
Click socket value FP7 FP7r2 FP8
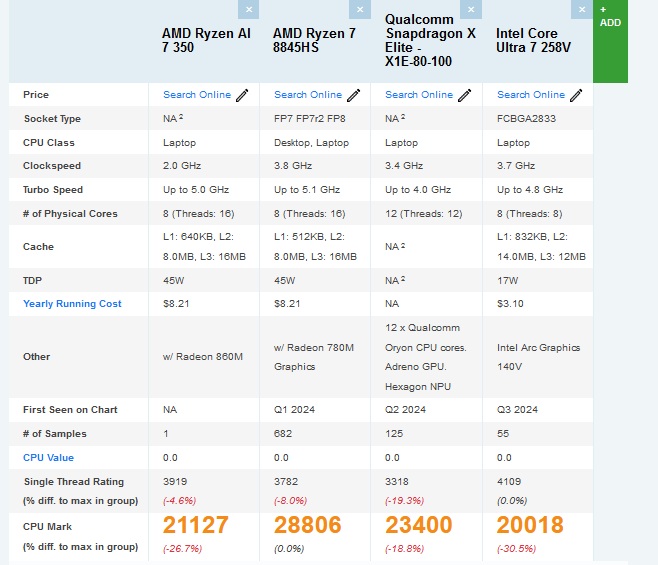click(x=310, y=119)
